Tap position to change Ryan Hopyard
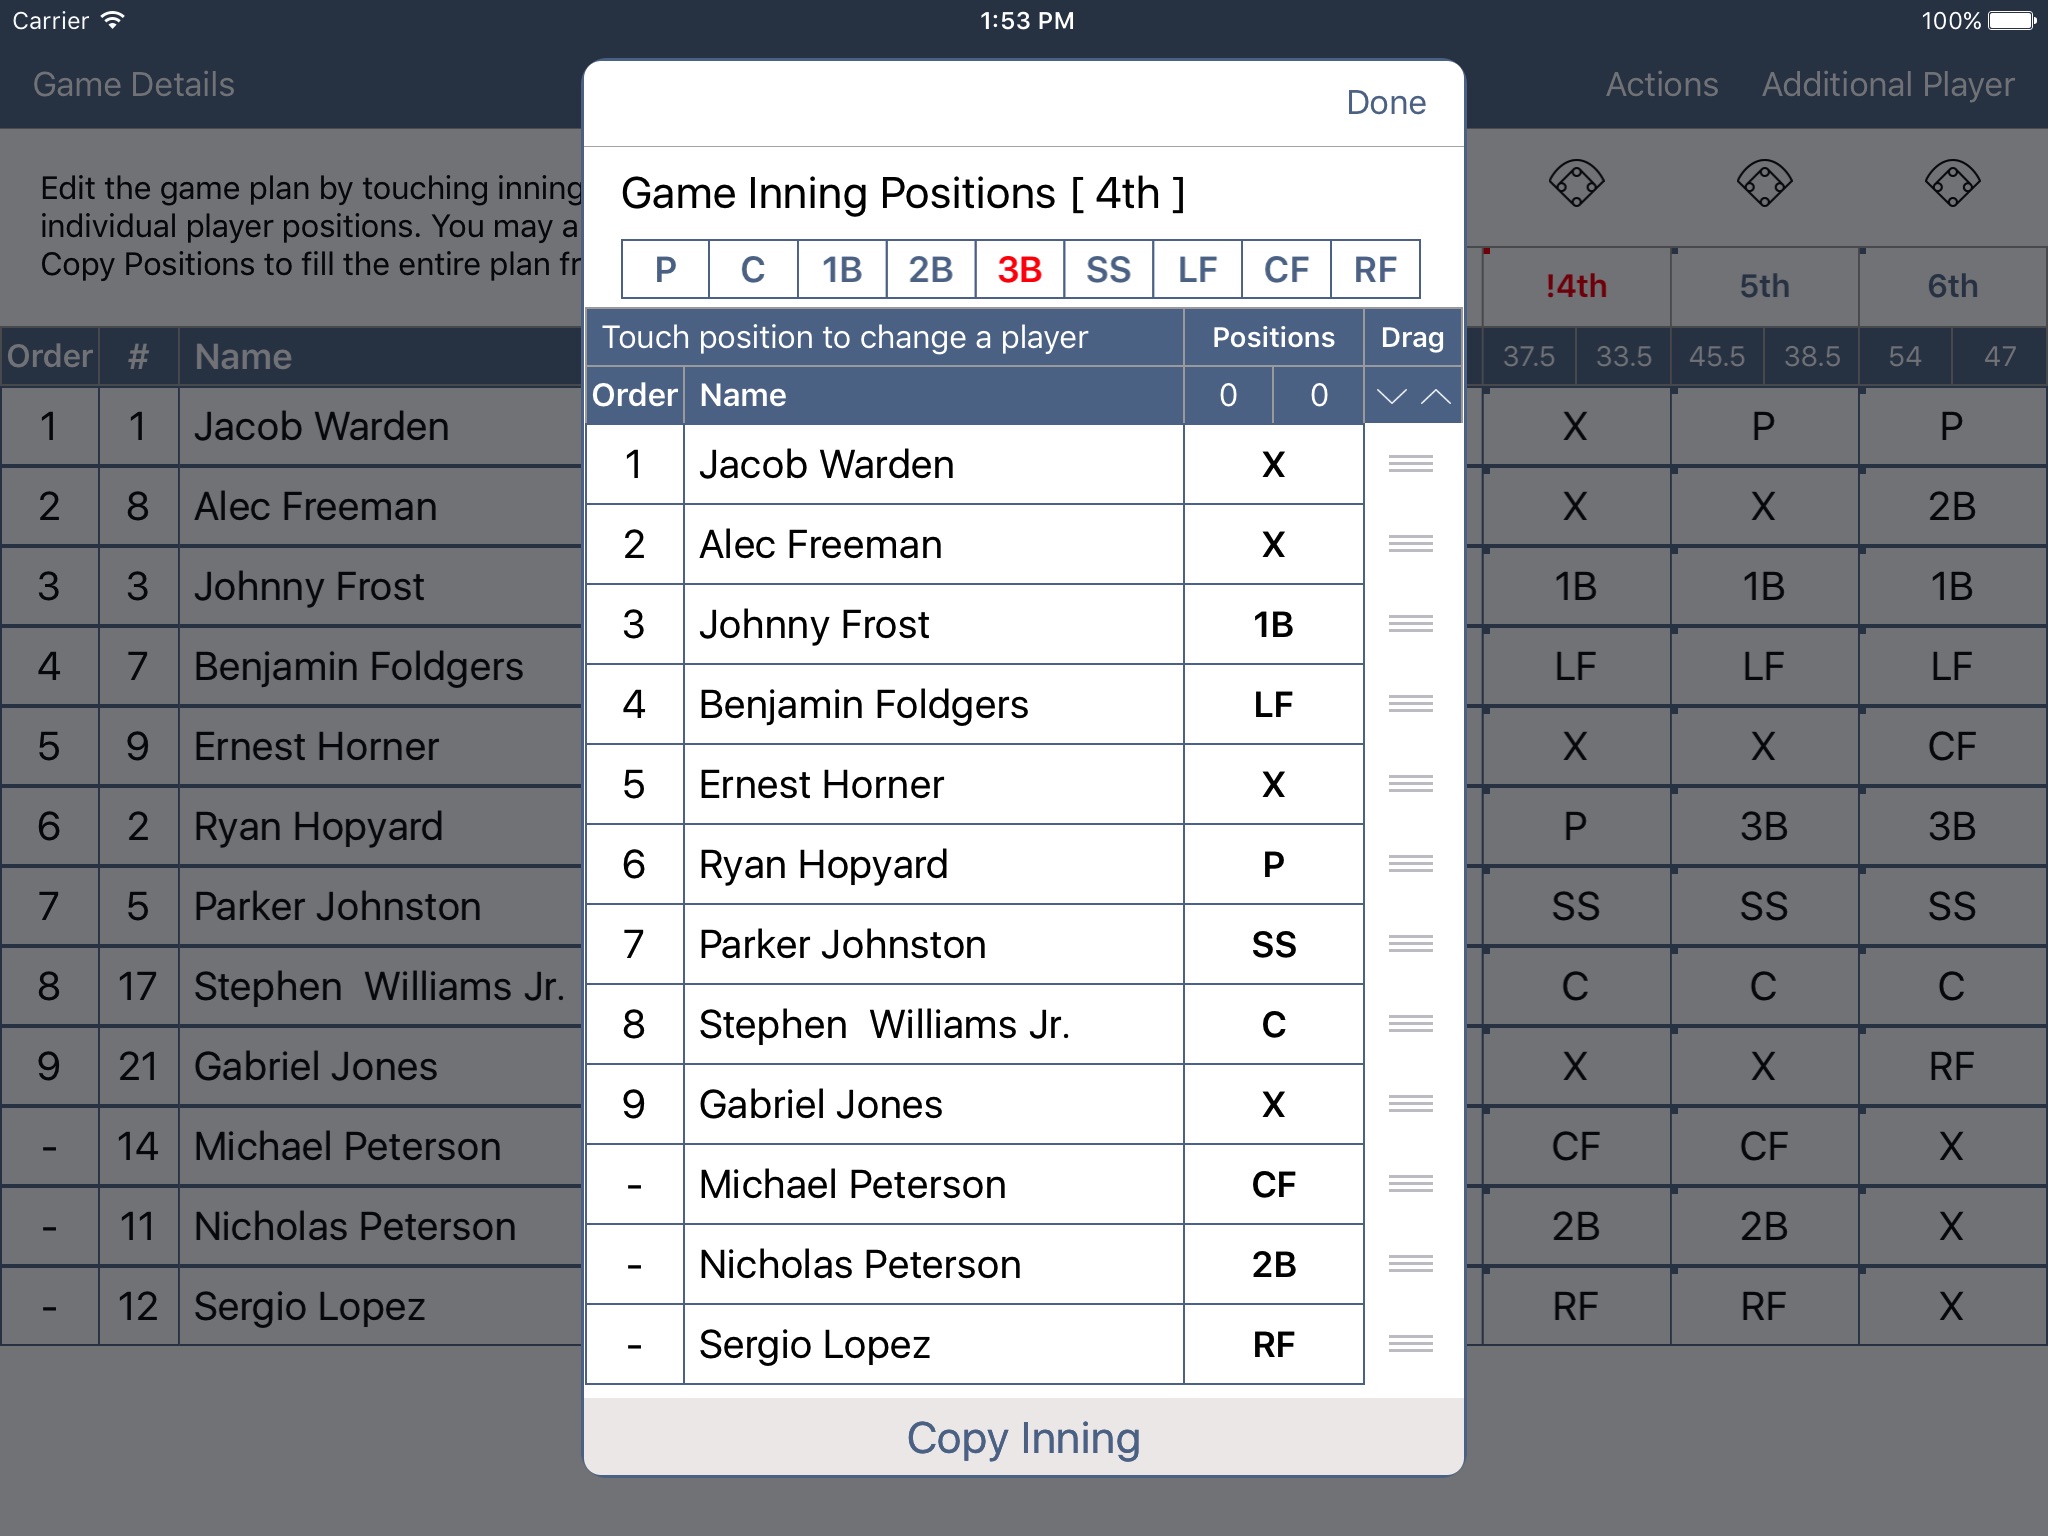Screen dimensions: 2048x1536 [1271, 862]
